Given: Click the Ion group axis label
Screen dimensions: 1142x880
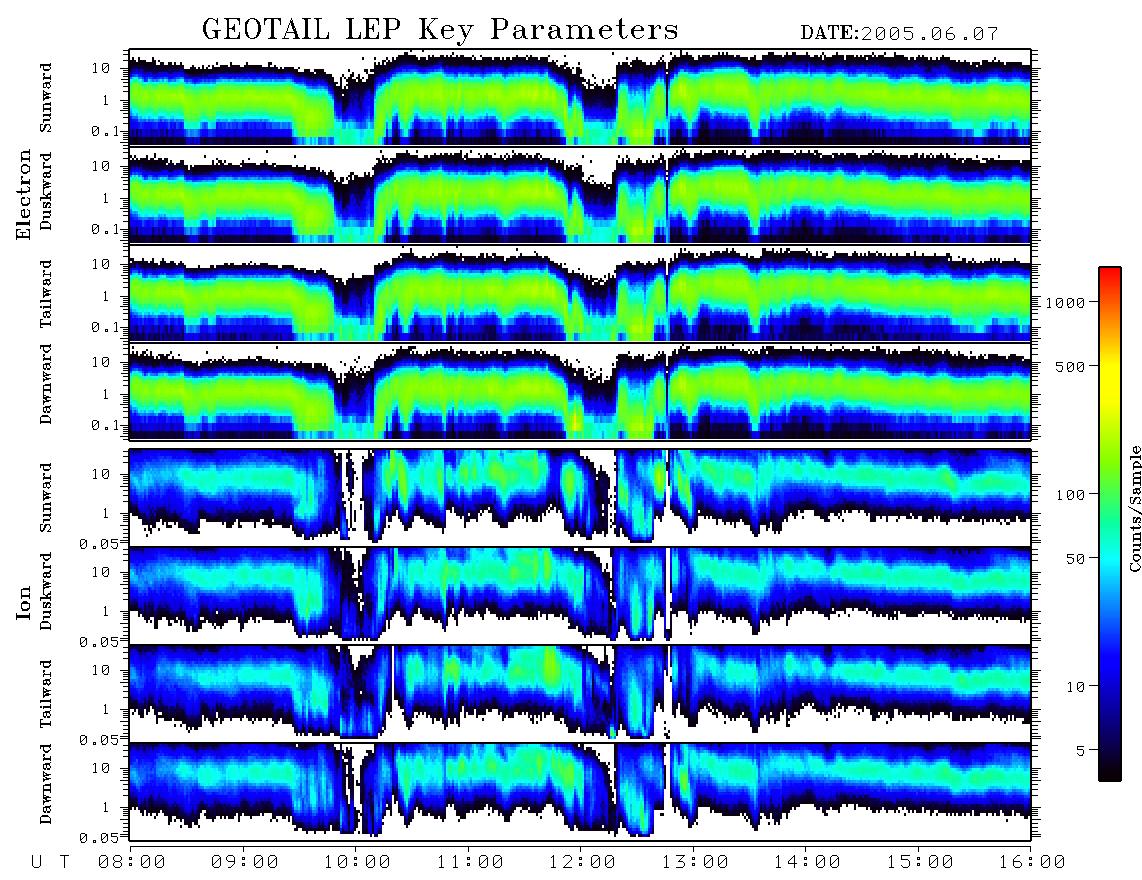Looking at the screenshot, I should tap(23, 602).
